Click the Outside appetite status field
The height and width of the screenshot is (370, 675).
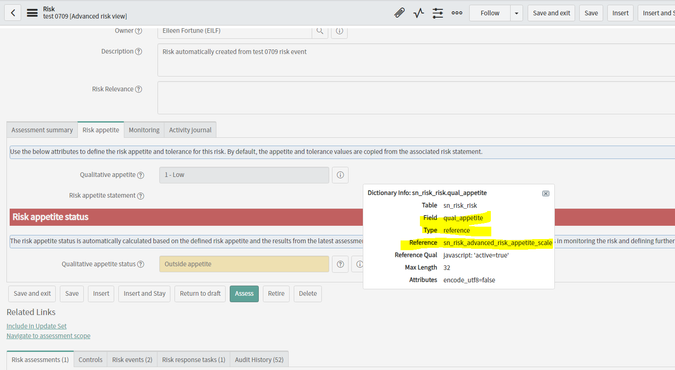(244, 264)
